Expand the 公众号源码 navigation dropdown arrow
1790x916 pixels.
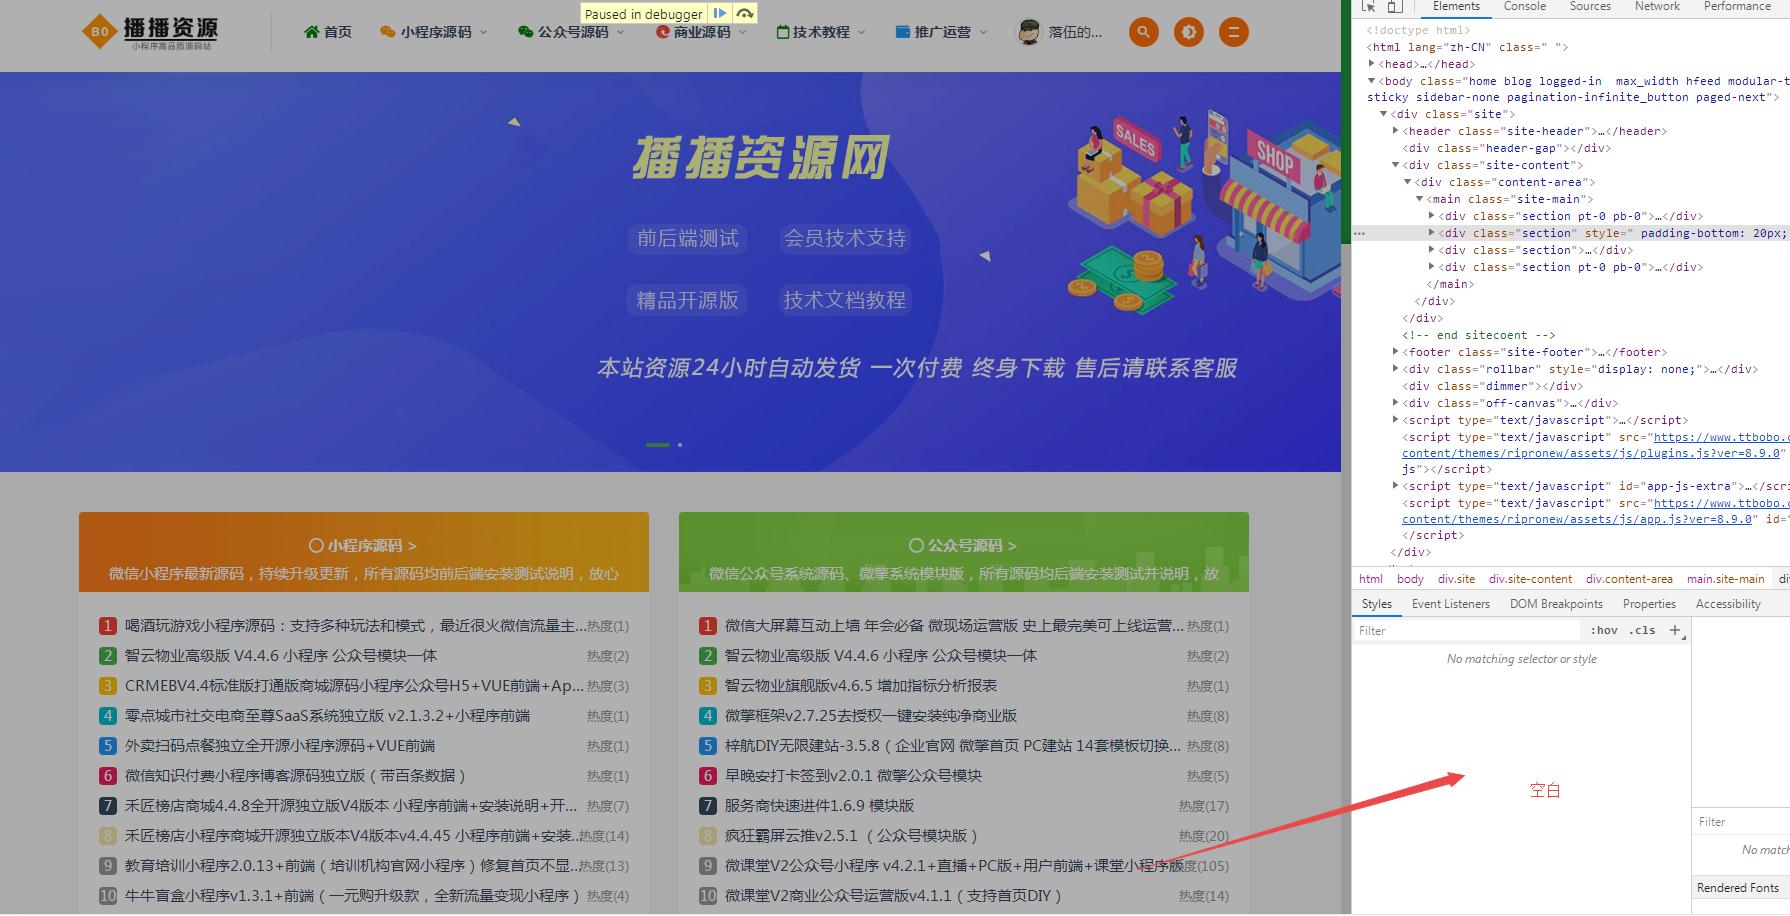[621, 32]
